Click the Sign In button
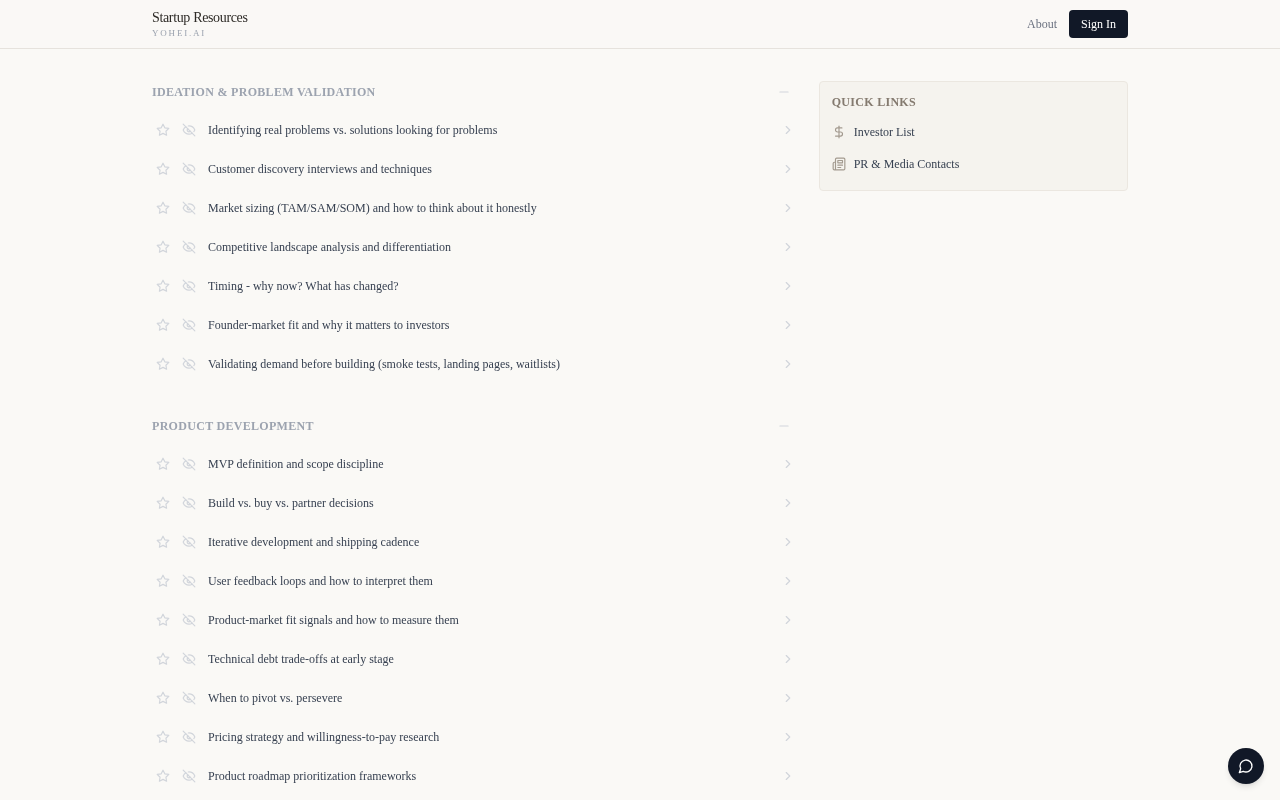Image resolution: width=1280 pixels, height=800 pixels. [x=1098, y=24]
